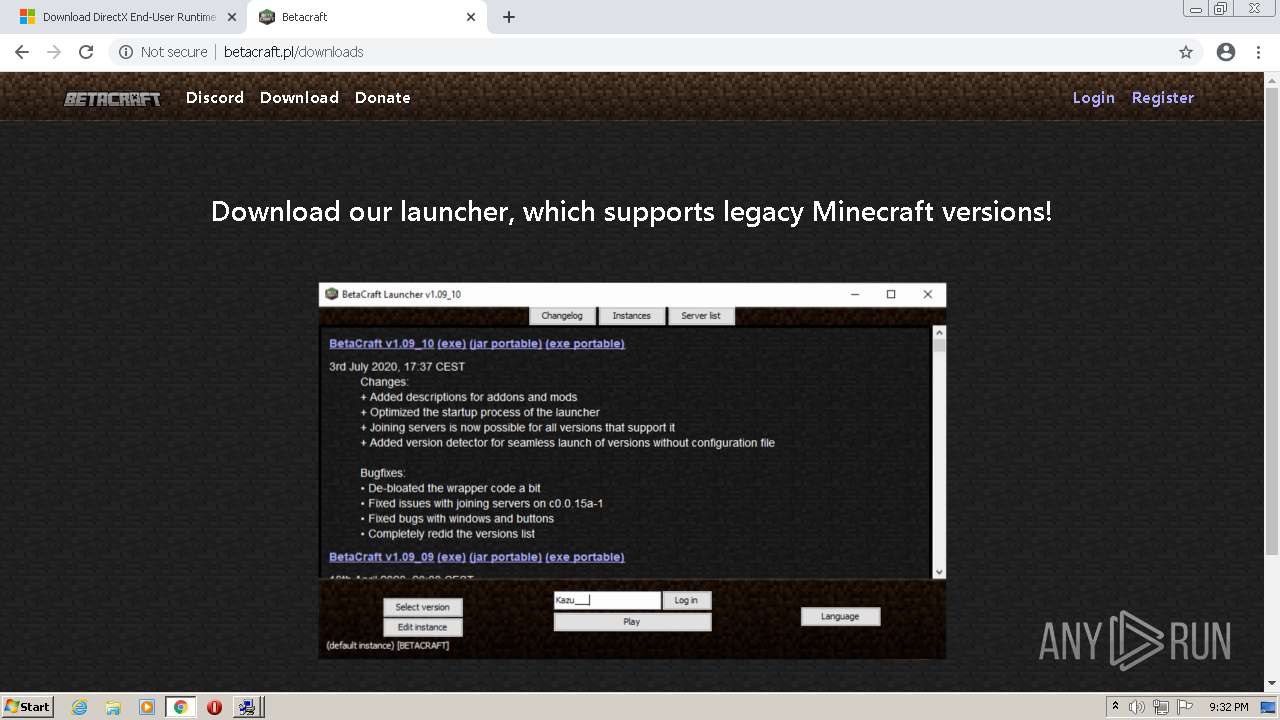
Task: Click (jar portable) link for v1.09_10
Action: click(x=505, y=344)
